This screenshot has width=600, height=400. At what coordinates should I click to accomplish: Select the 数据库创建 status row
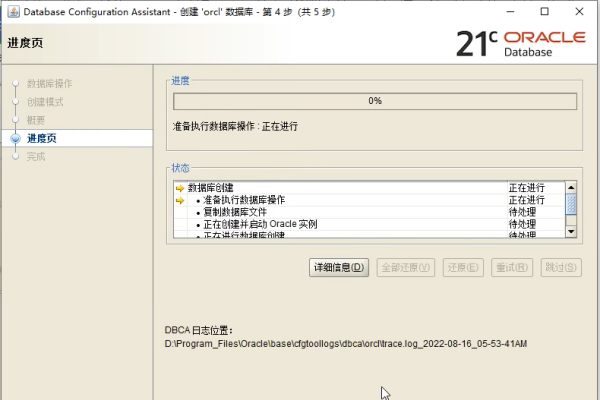369,188
